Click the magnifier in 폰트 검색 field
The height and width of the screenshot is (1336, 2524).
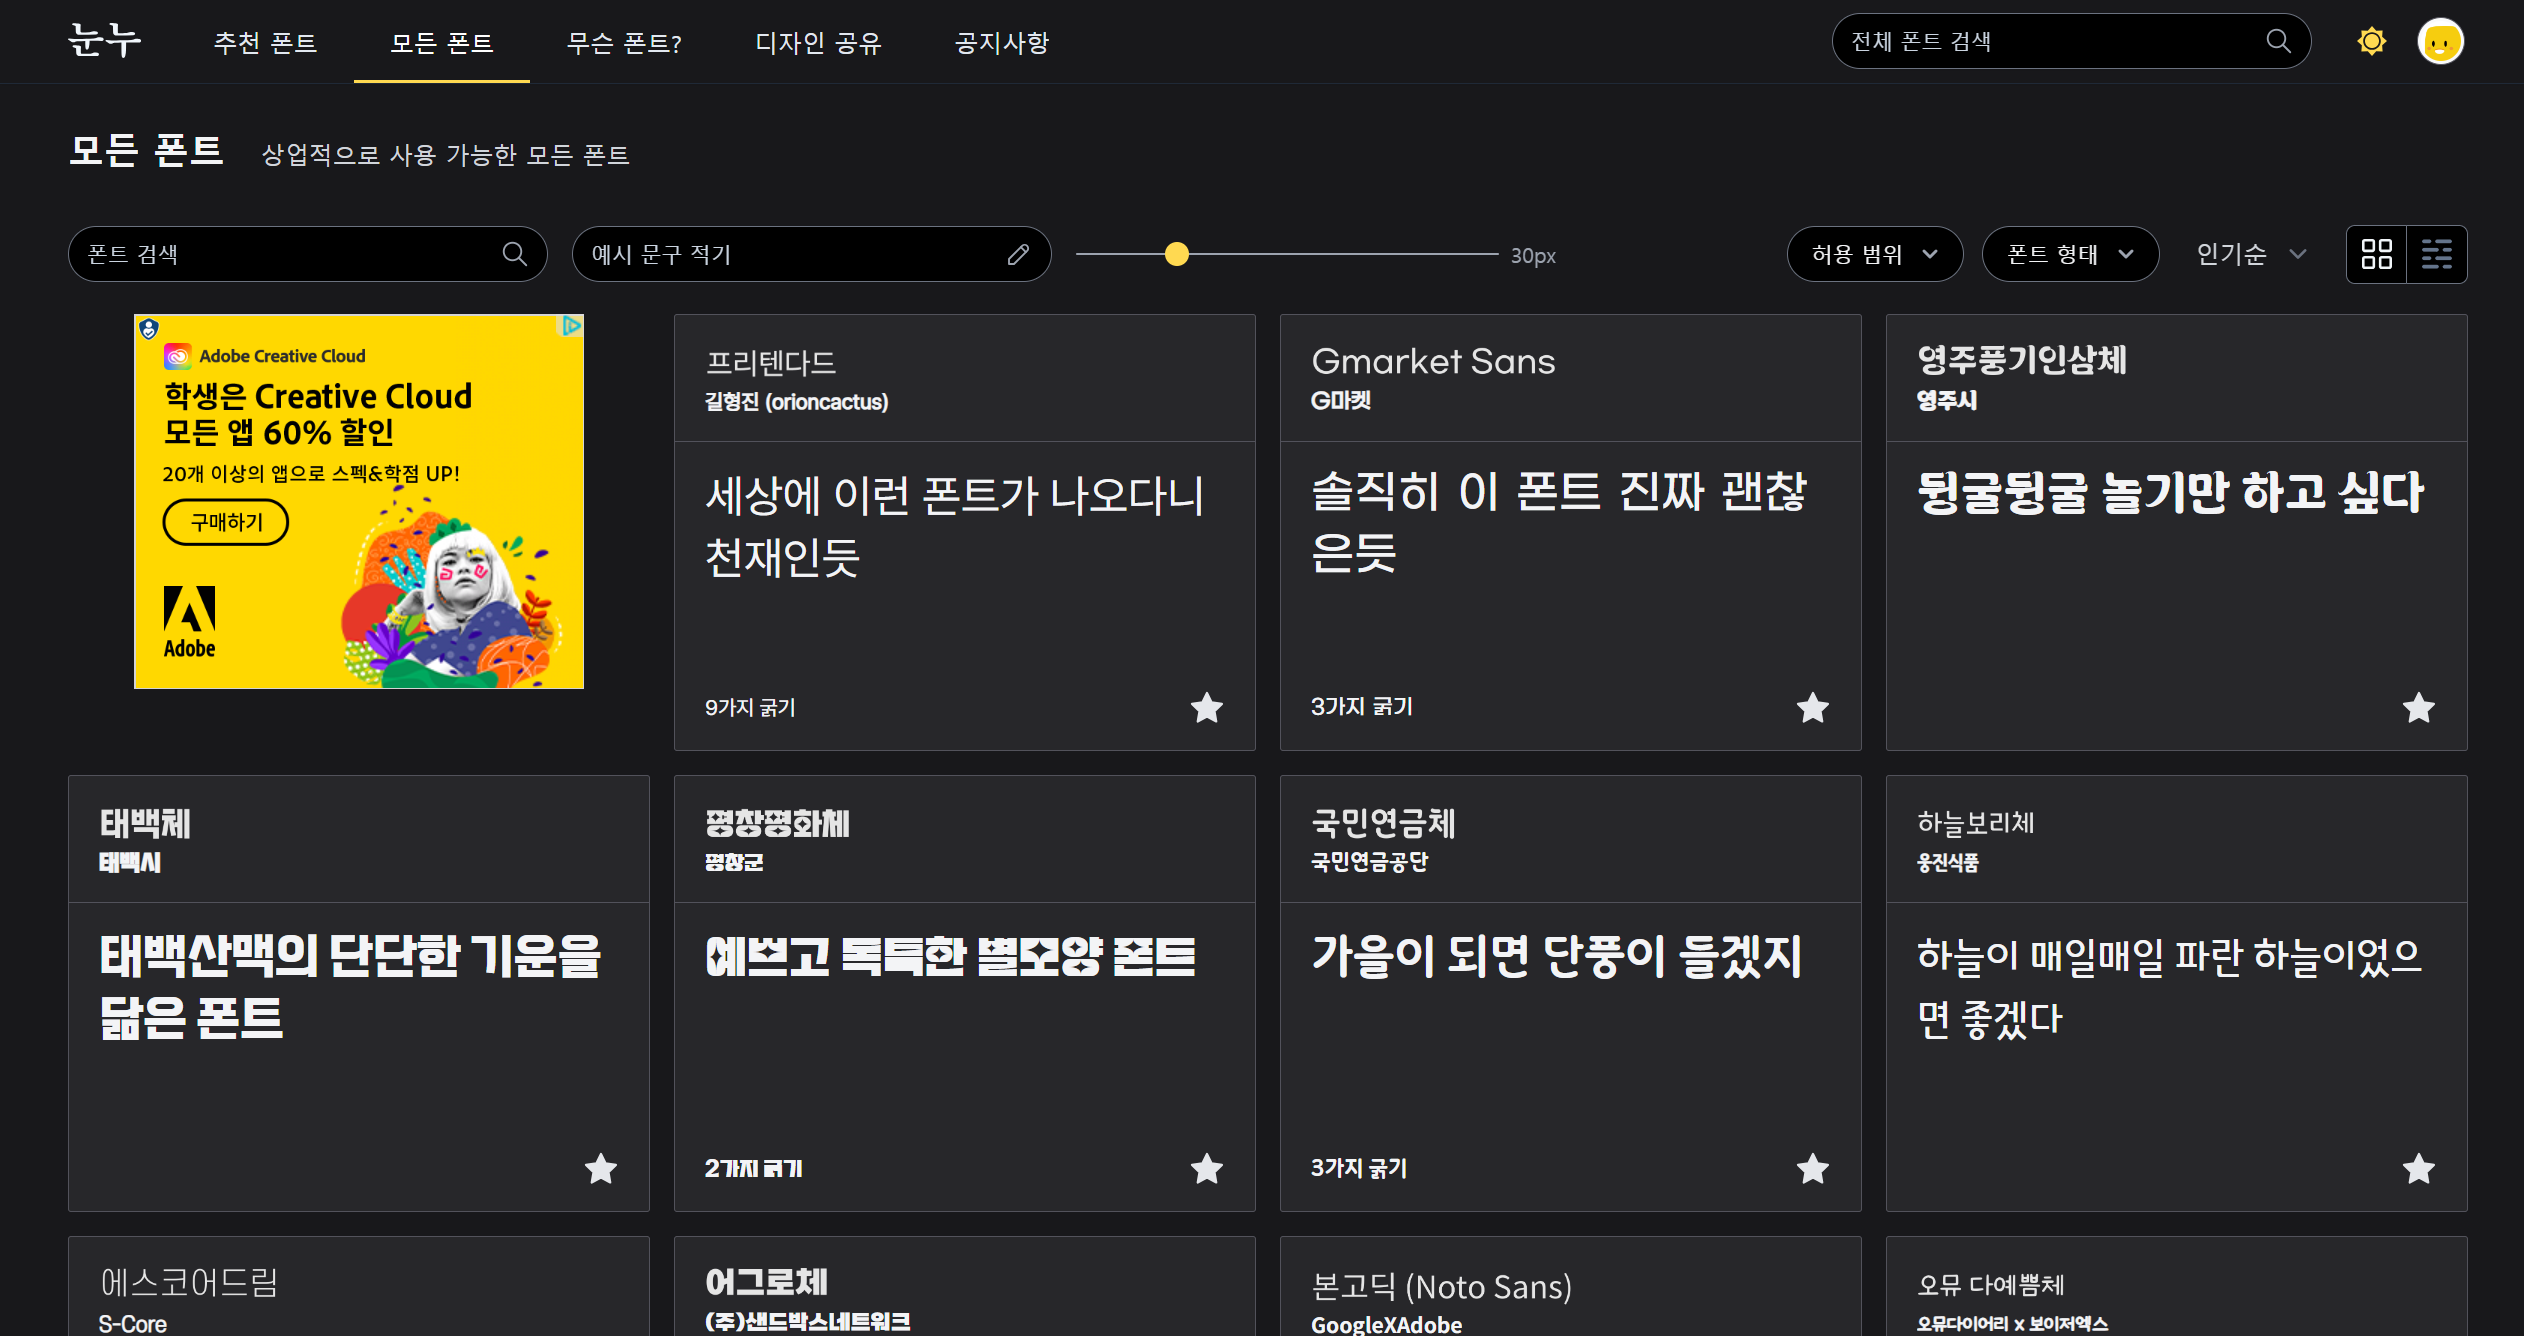pos(514,254)
